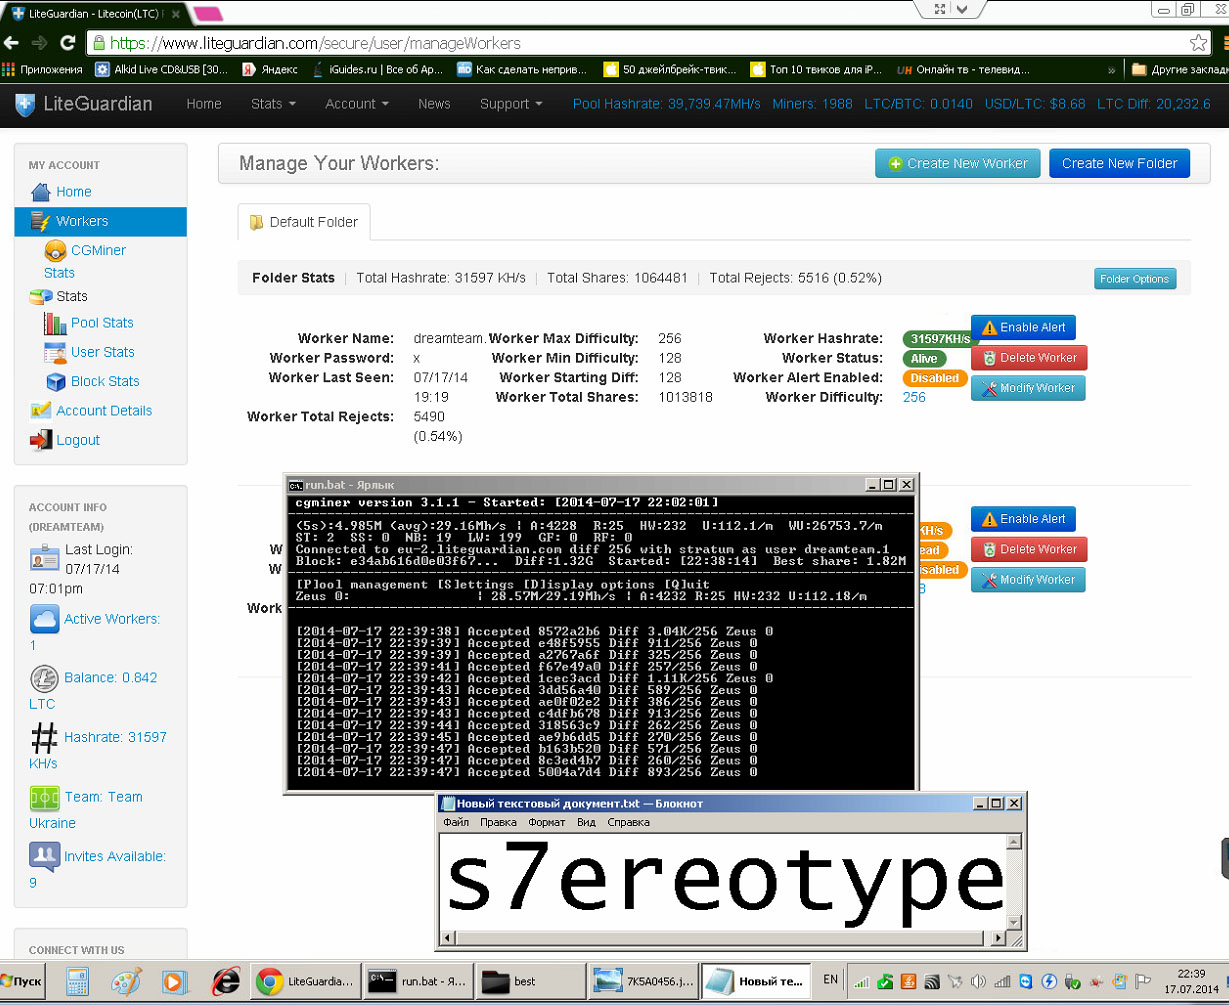Click the Team Ukraine link
The width and height of the screenshot is (1229, 1005).
tap(86, 809)
